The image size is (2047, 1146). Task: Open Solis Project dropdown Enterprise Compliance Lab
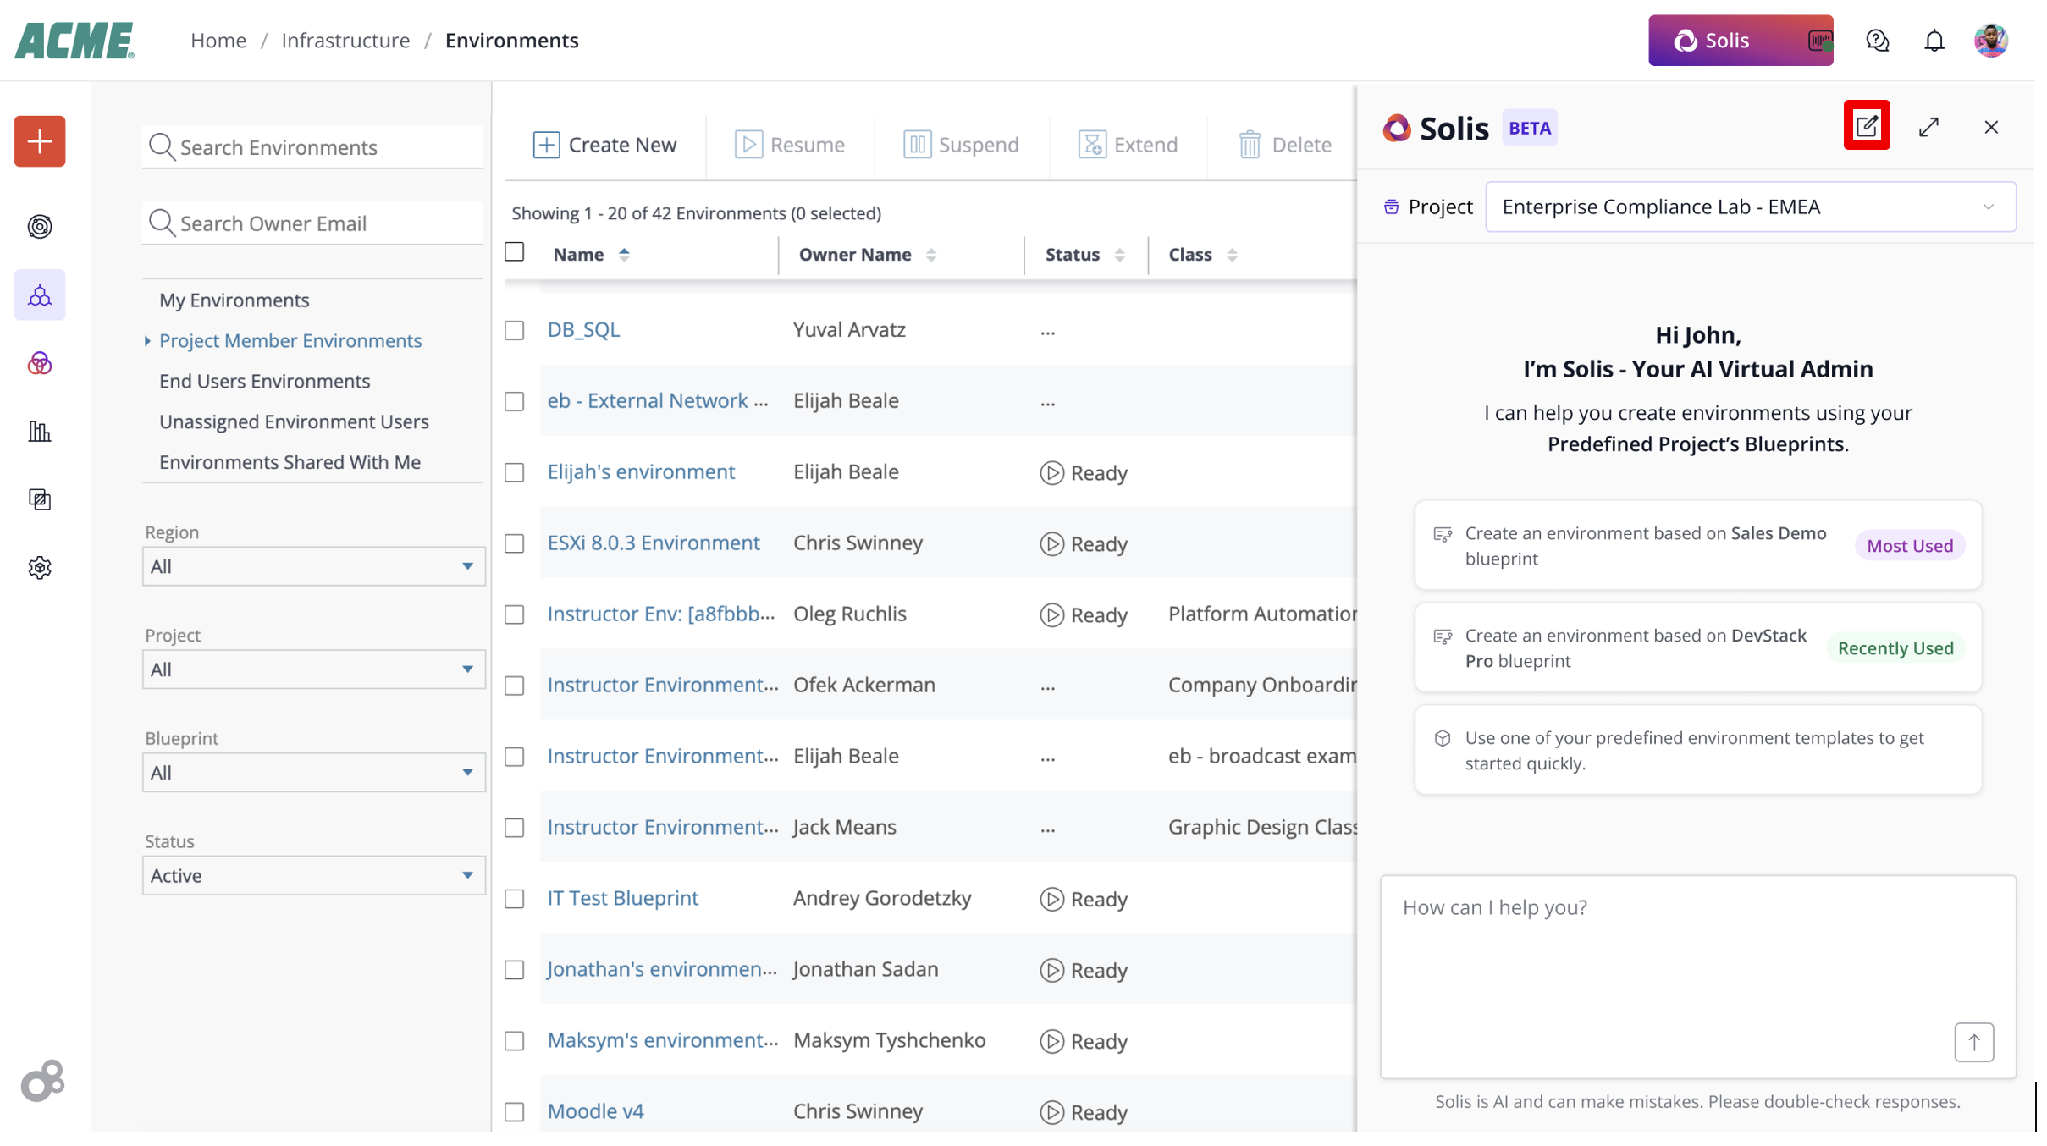click(x=1750, y=207)
